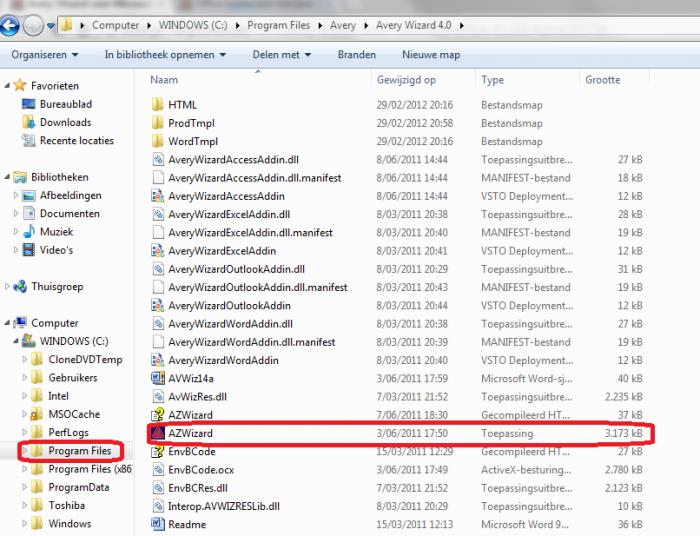Select the AveryWizardOutlookAddin.dll.manifest file name

(258, 287)
